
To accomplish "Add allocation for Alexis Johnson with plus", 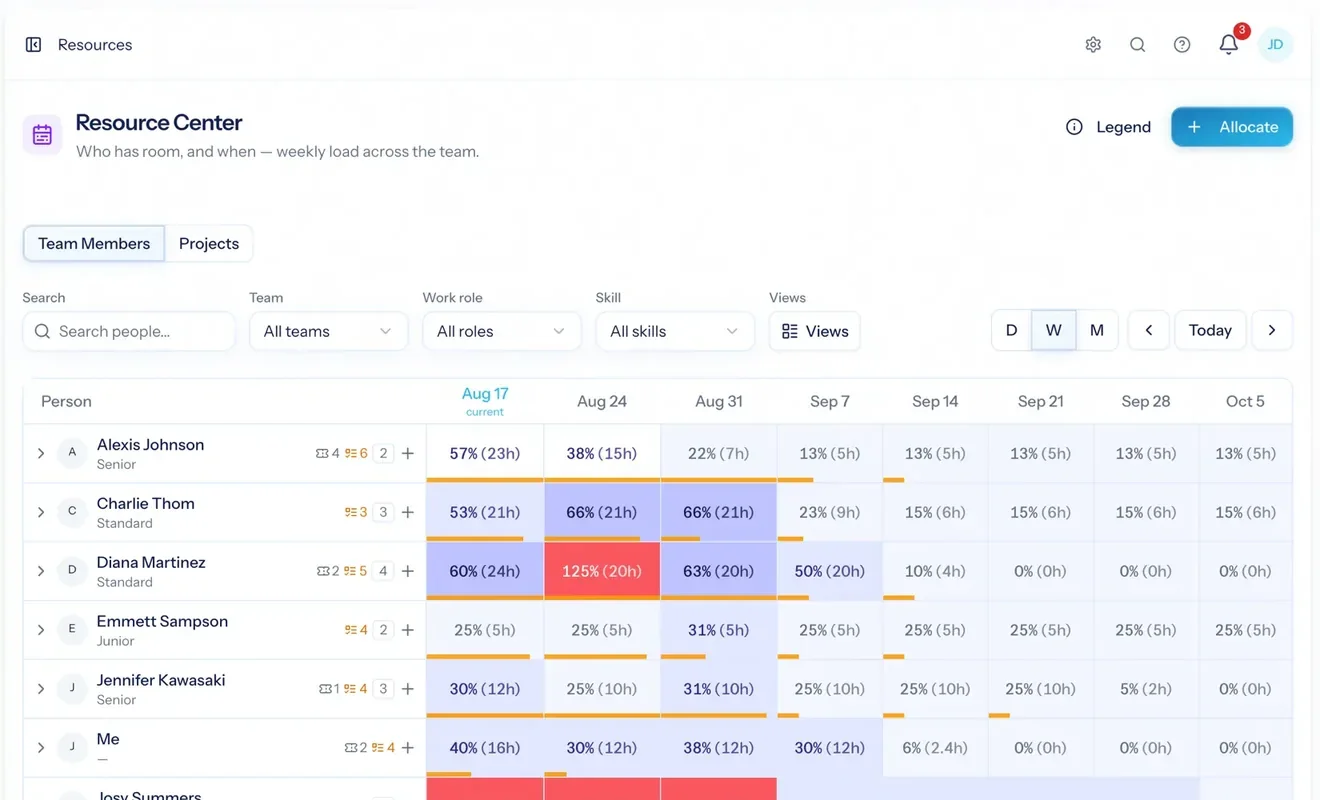I will pos(408,454).
